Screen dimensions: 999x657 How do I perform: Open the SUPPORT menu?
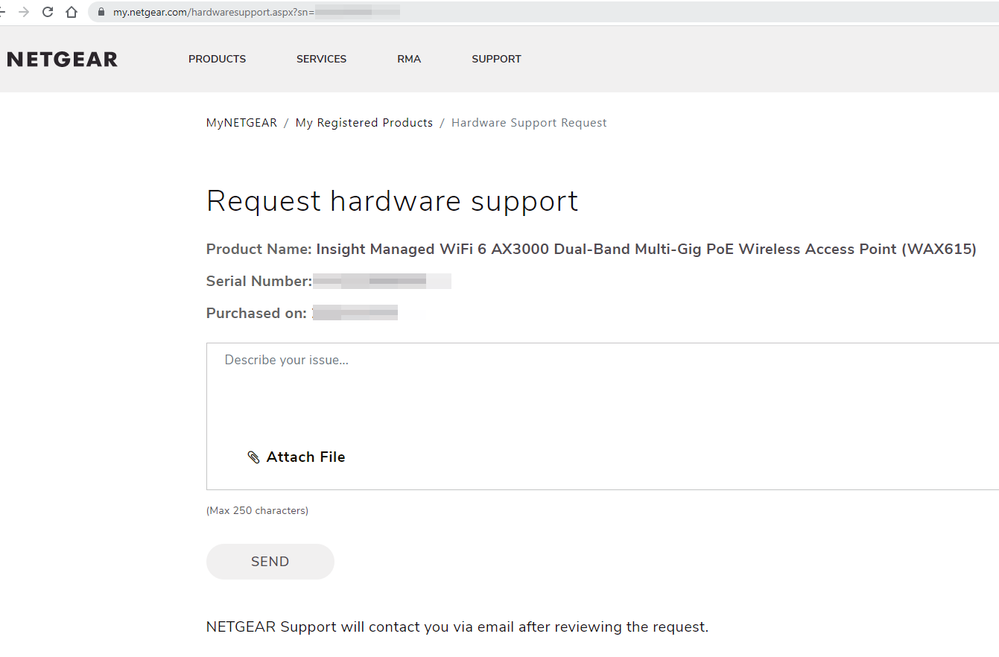[496, 59]
